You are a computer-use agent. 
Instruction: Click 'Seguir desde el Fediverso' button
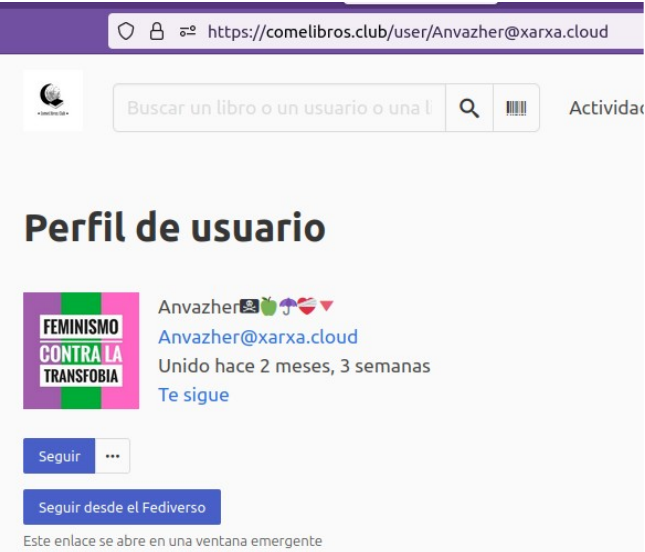(x=122, y=507)
